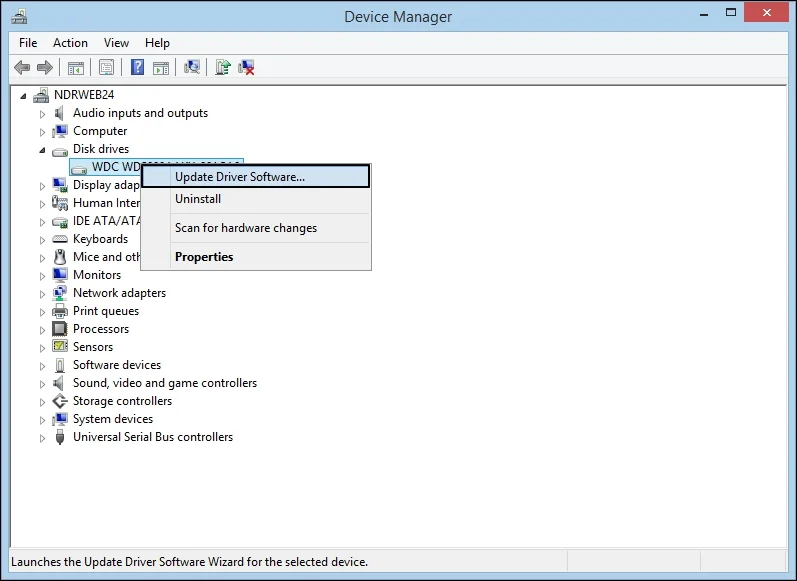Click Update Driver Software toolbar icon
This screenshot has height=581, width=797.
click(x=223, y=67)
